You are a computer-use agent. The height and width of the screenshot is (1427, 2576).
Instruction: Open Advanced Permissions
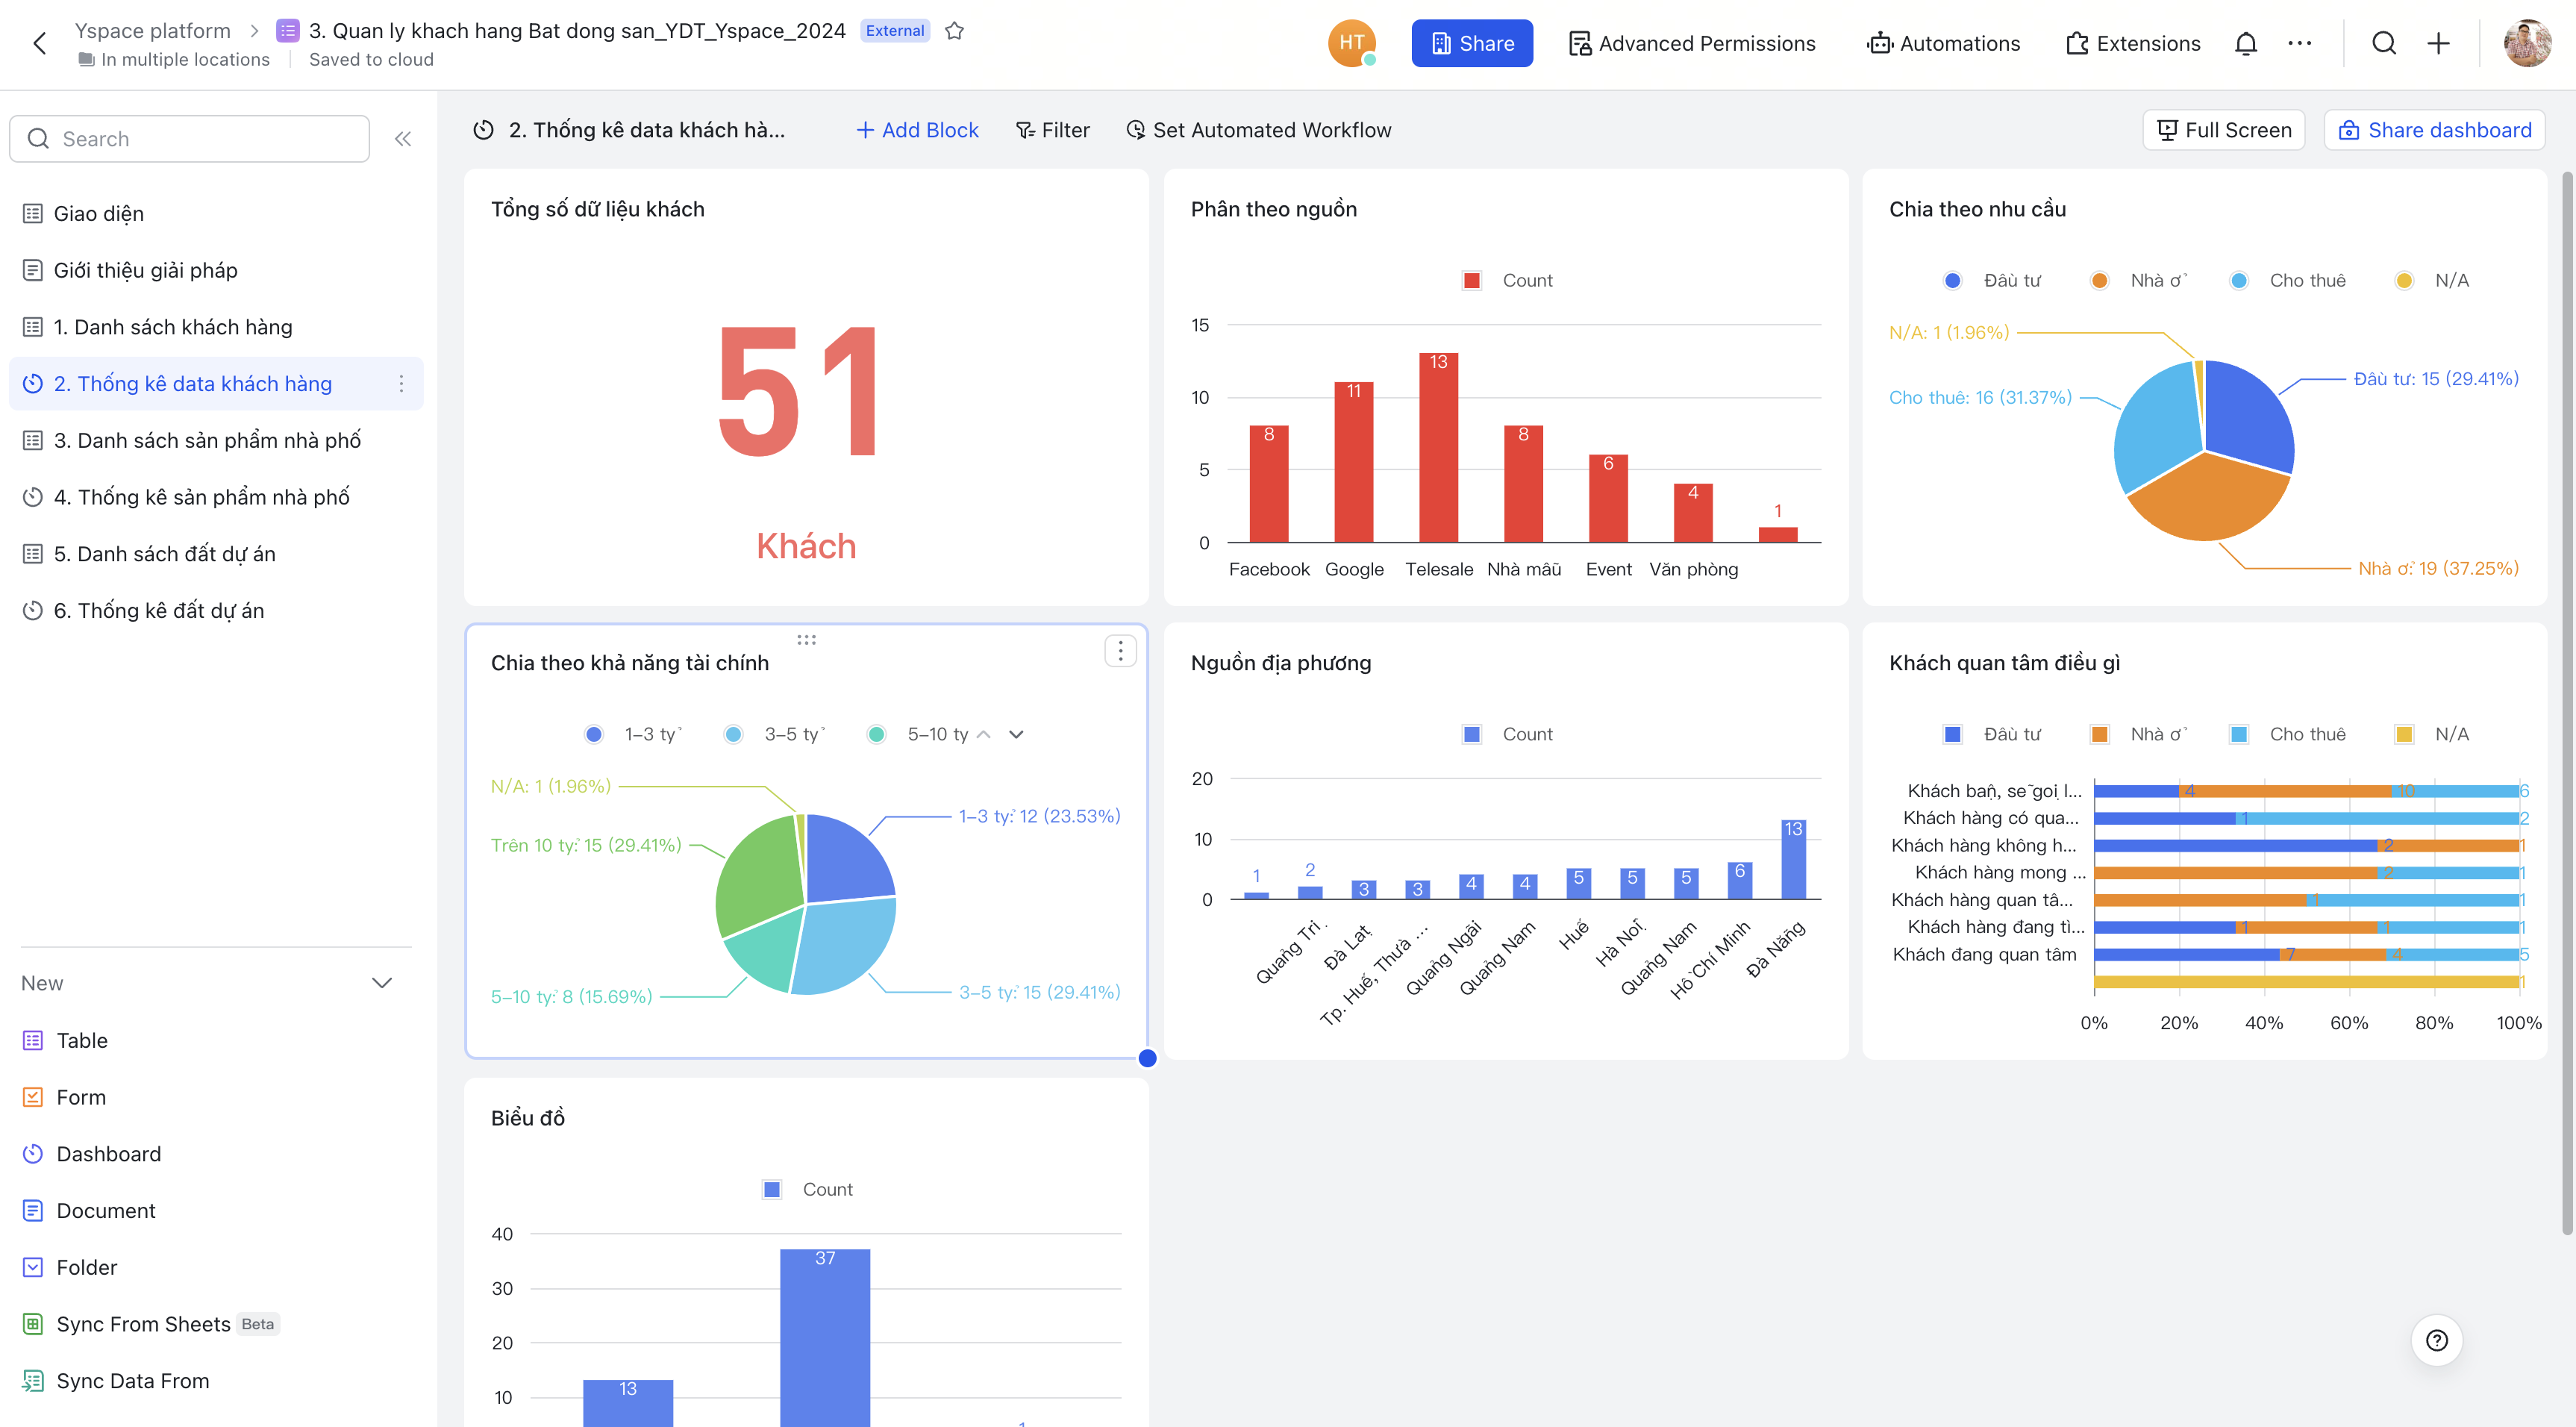tap(1692, 43)
